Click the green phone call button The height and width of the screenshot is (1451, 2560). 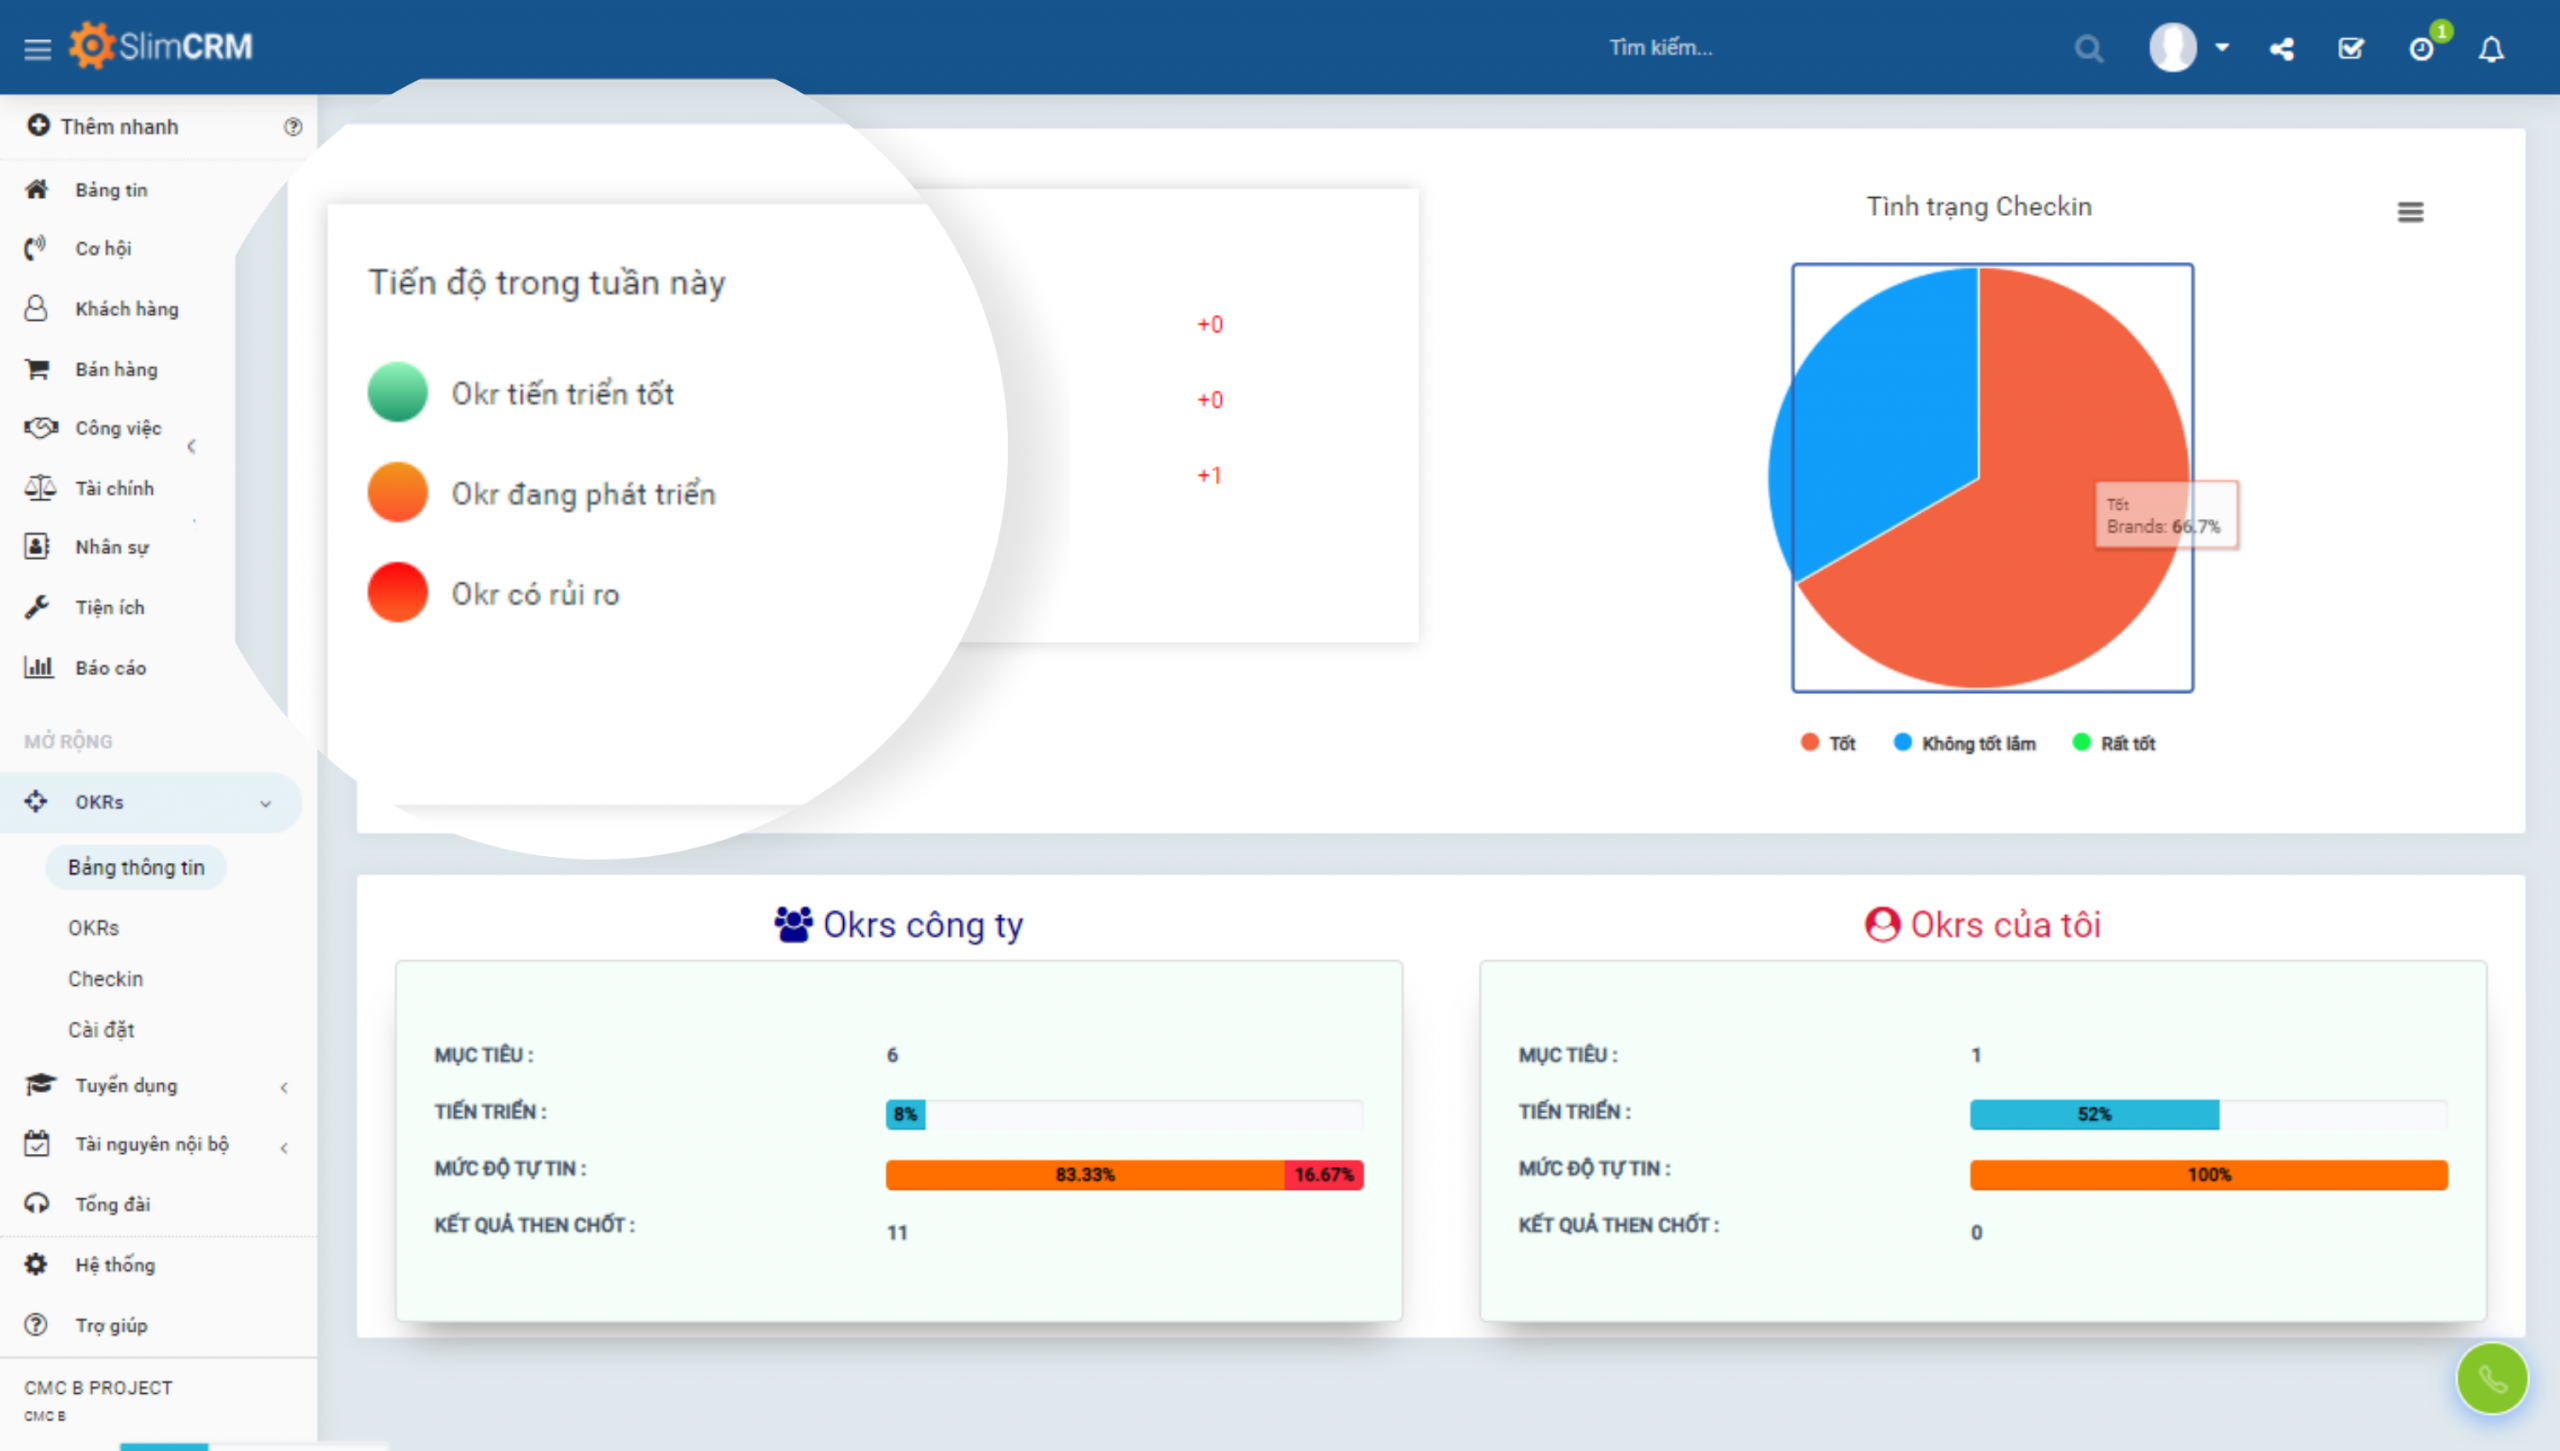coord(2490,1378)
